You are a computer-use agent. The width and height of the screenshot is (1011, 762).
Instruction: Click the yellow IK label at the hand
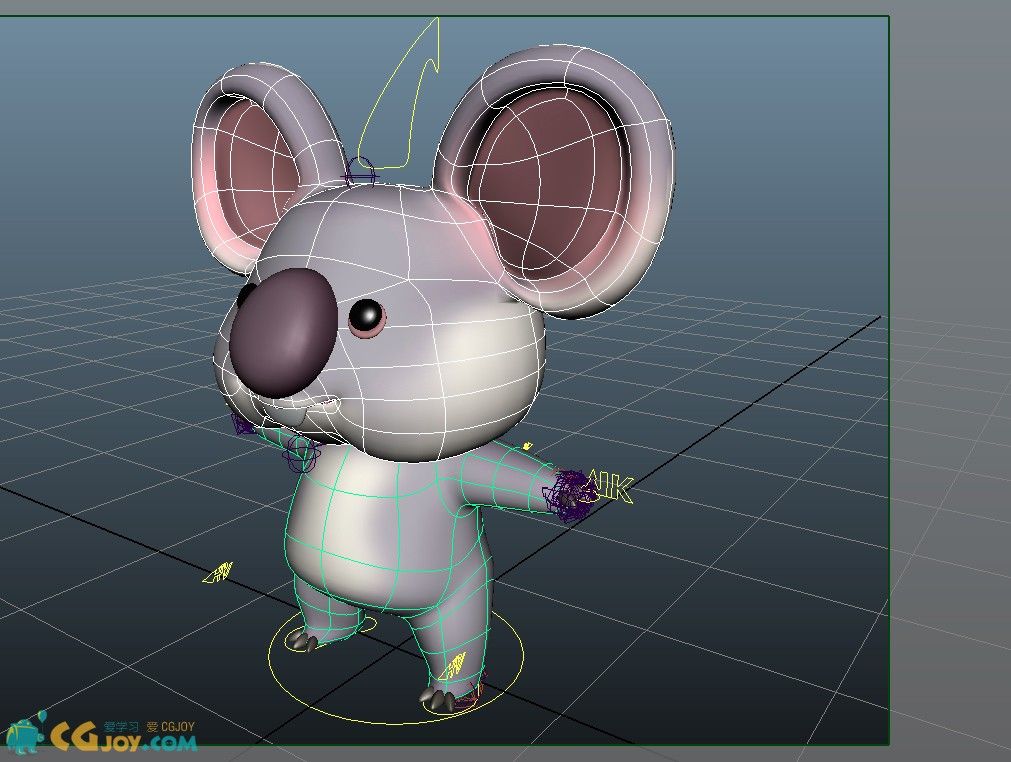[x=613, y=488]
